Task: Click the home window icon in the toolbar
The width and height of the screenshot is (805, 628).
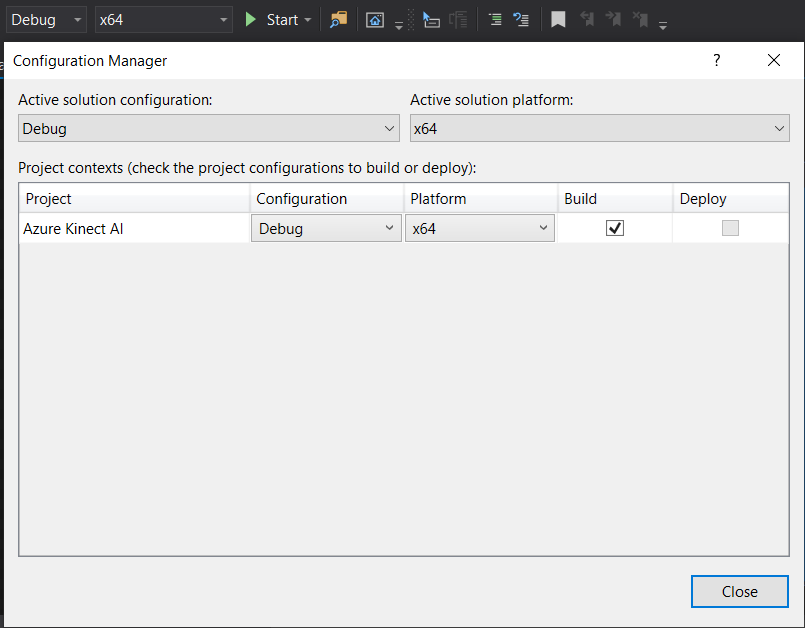Action: [x=375, y=20]
